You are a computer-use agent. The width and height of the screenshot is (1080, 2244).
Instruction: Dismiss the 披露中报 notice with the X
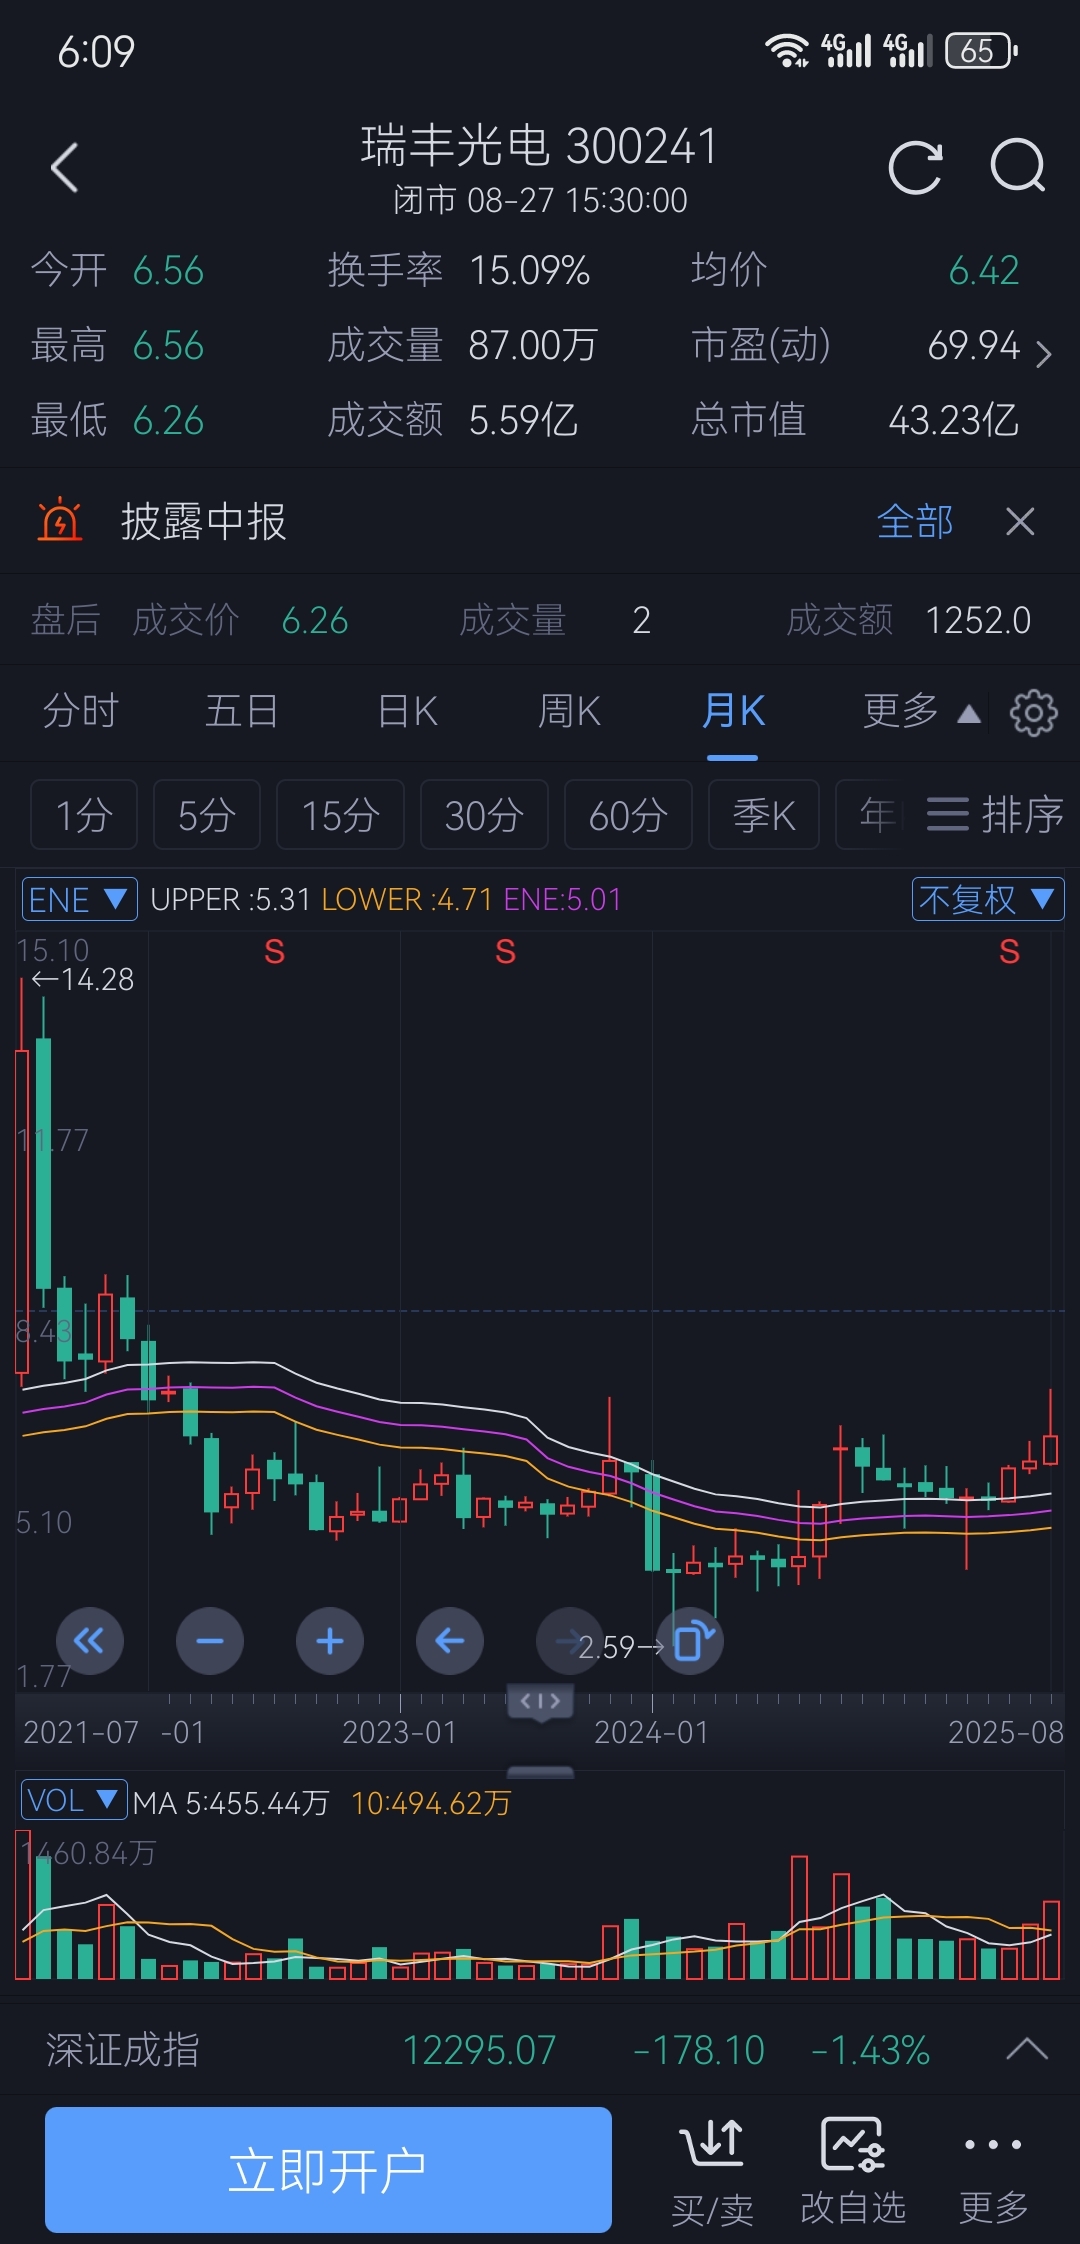point(1020,521)
